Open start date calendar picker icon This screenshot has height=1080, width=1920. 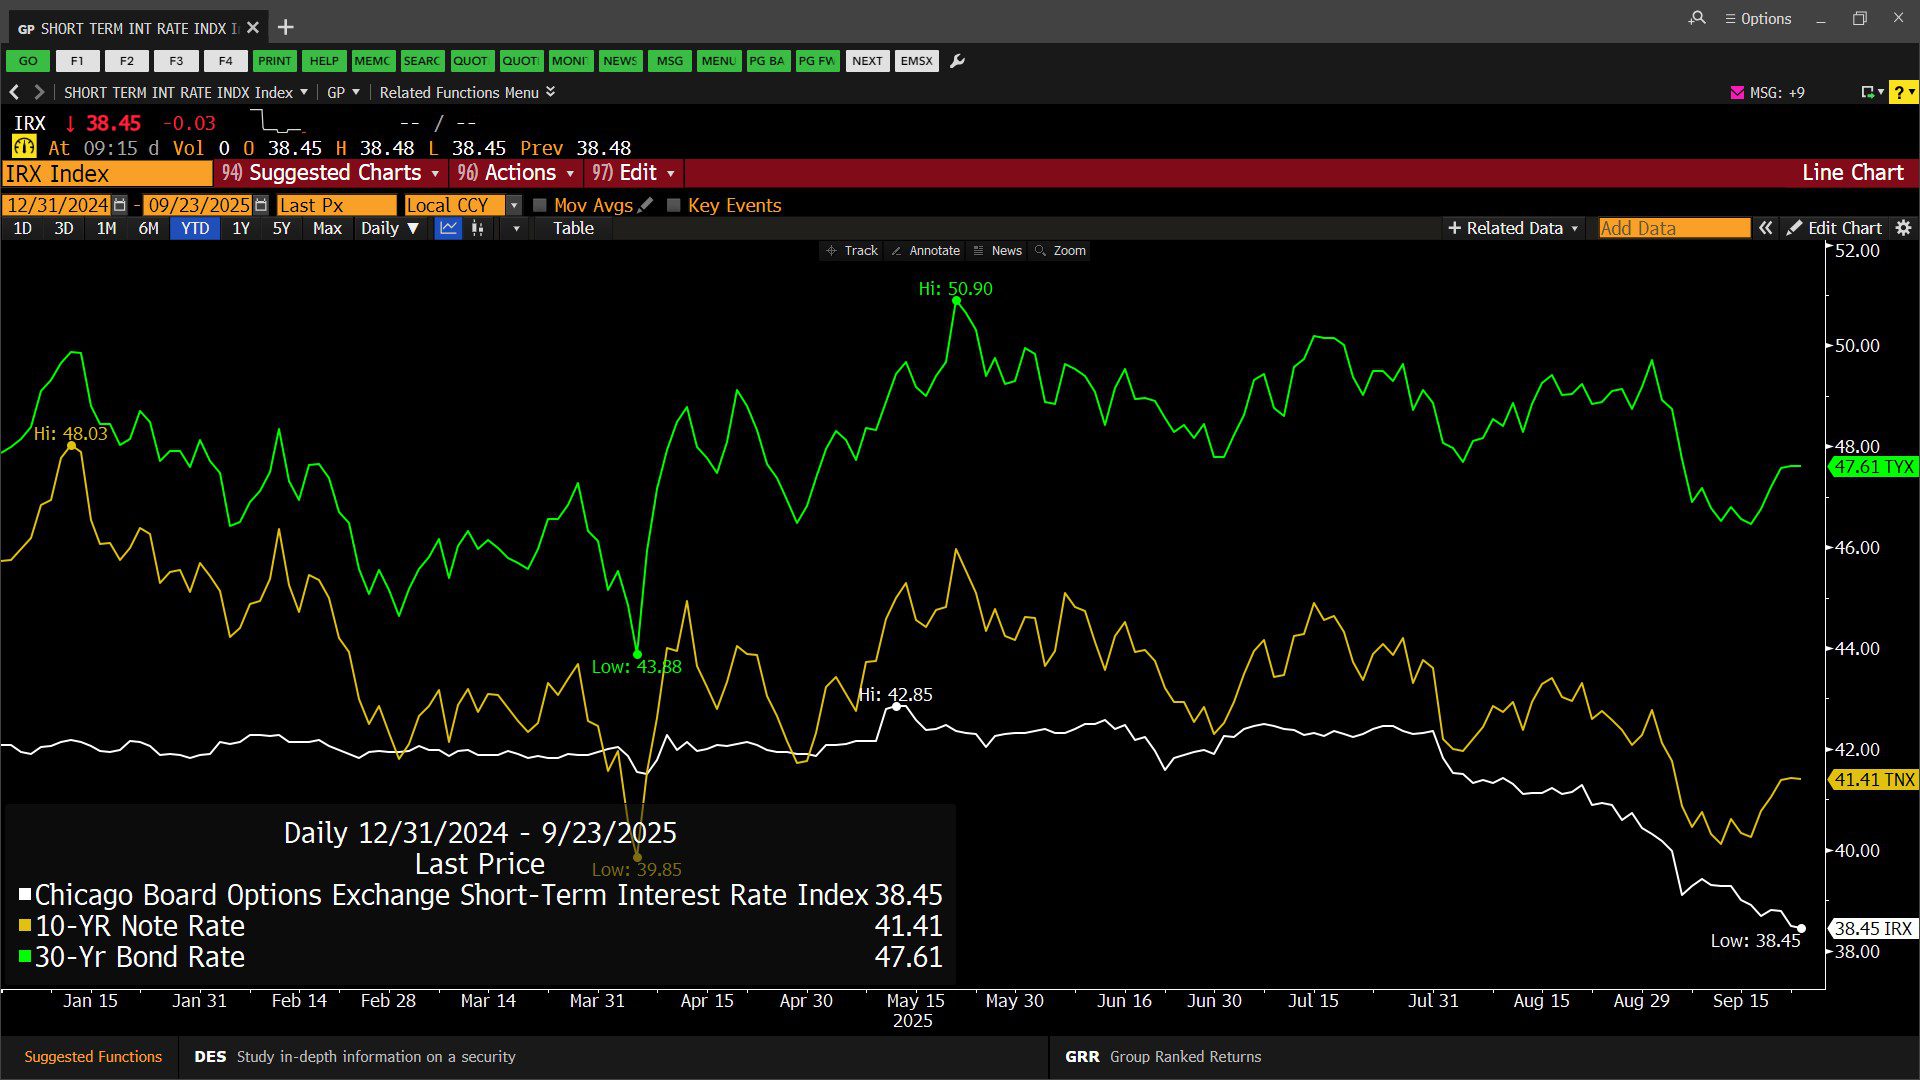(120, 205)
